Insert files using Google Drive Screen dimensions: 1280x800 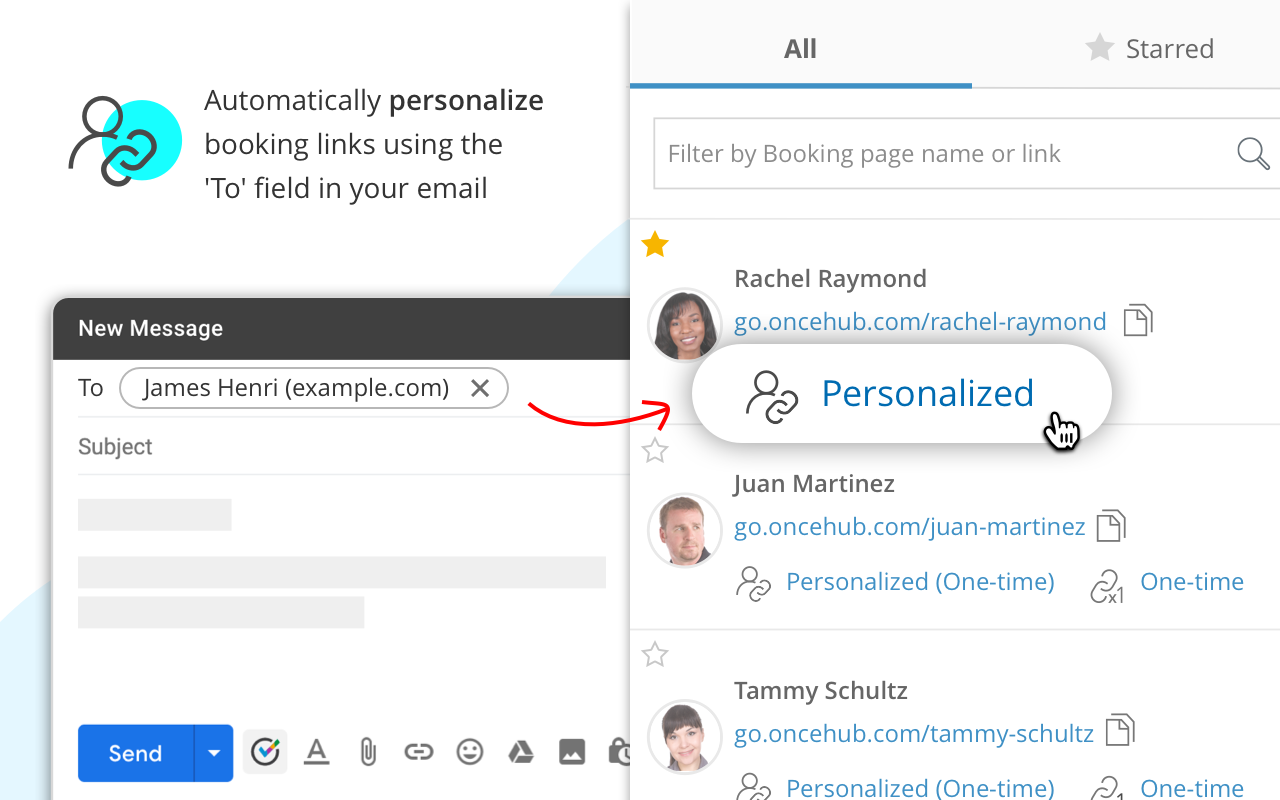[x=520, y=752]
